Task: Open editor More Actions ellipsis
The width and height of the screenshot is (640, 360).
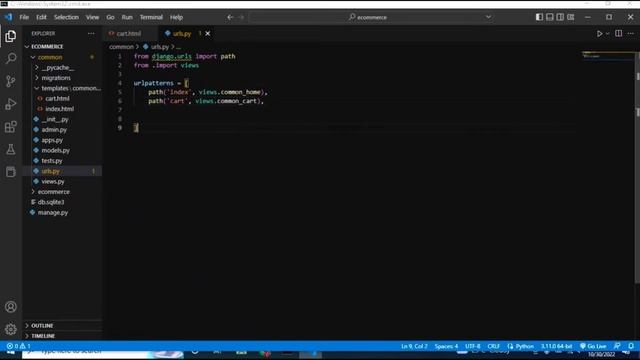Action: (x=631, y=33)
